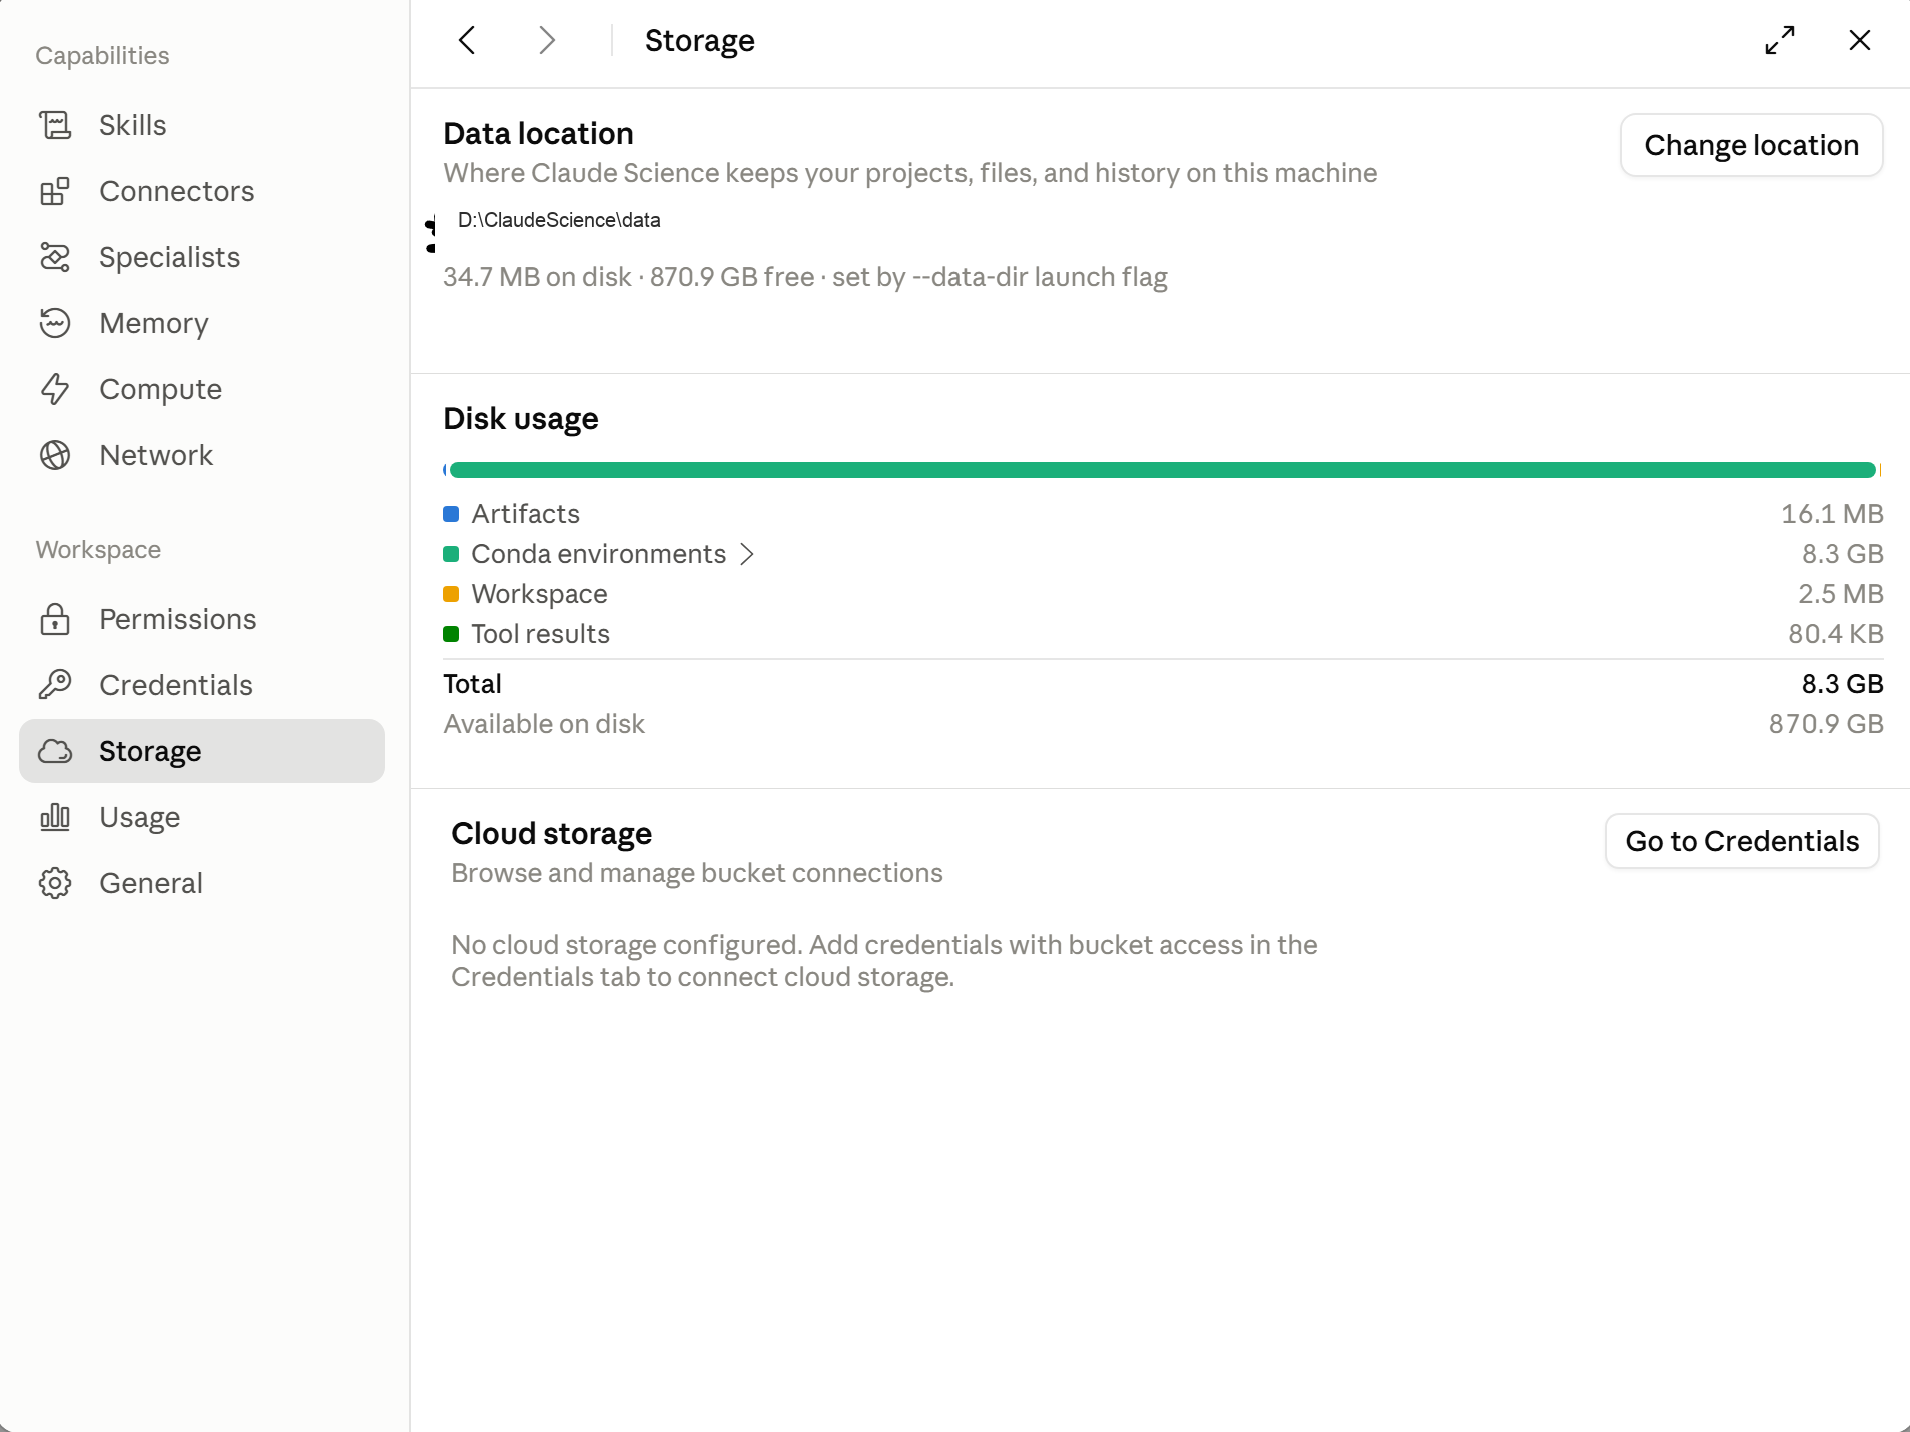Click the General gear icon
1910x1432 pixels.
[55, 883]
